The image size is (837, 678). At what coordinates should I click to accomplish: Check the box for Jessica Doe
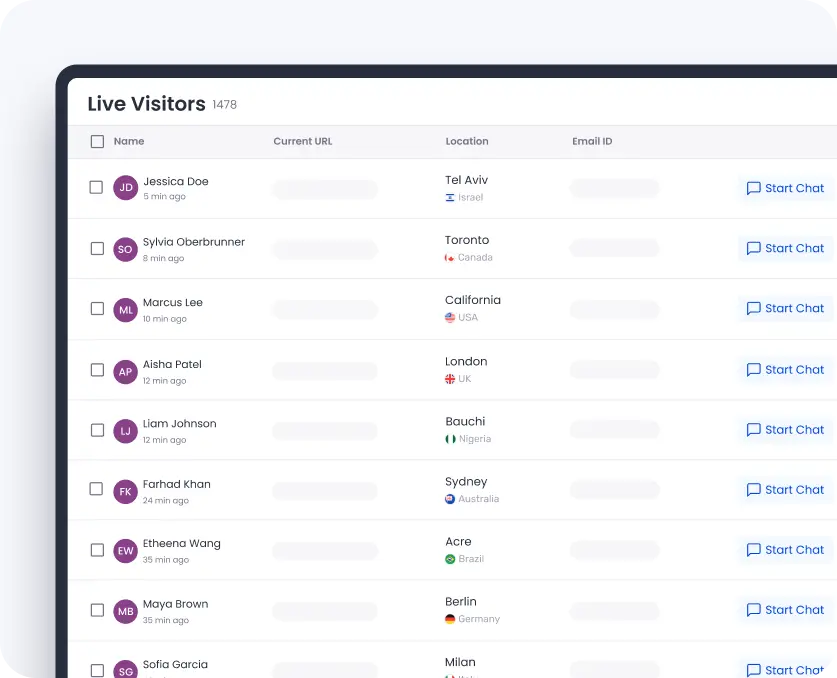[x=96, y=187]
